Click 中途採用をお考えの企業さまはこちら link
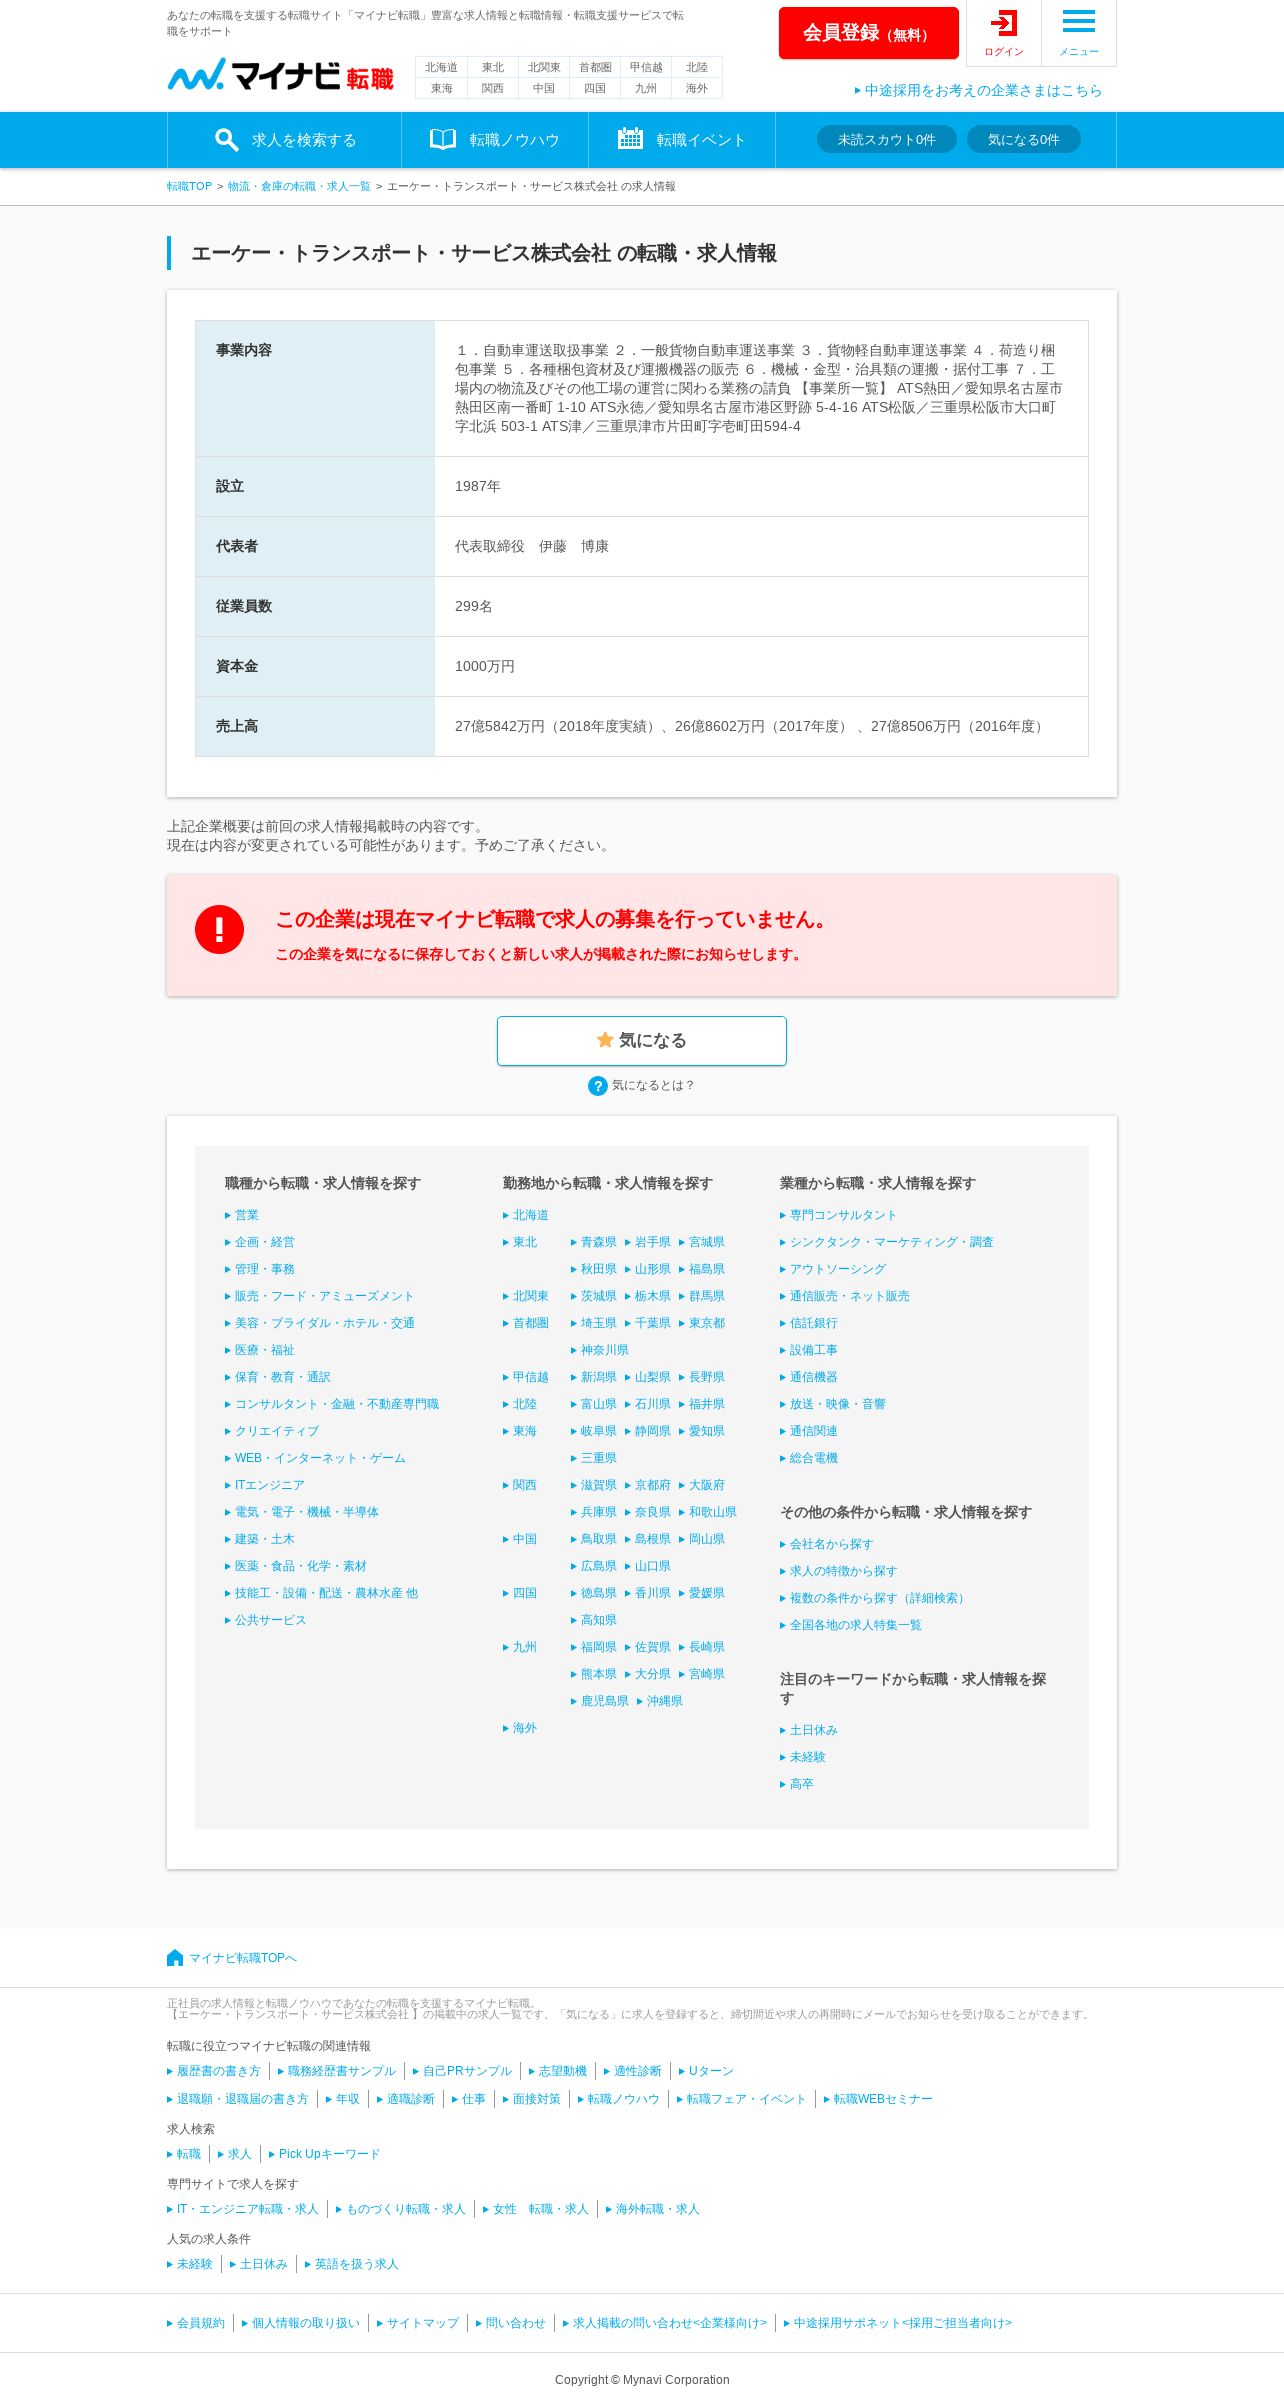The width and height of the screenshot is (1284, 2405). [979, 90]
